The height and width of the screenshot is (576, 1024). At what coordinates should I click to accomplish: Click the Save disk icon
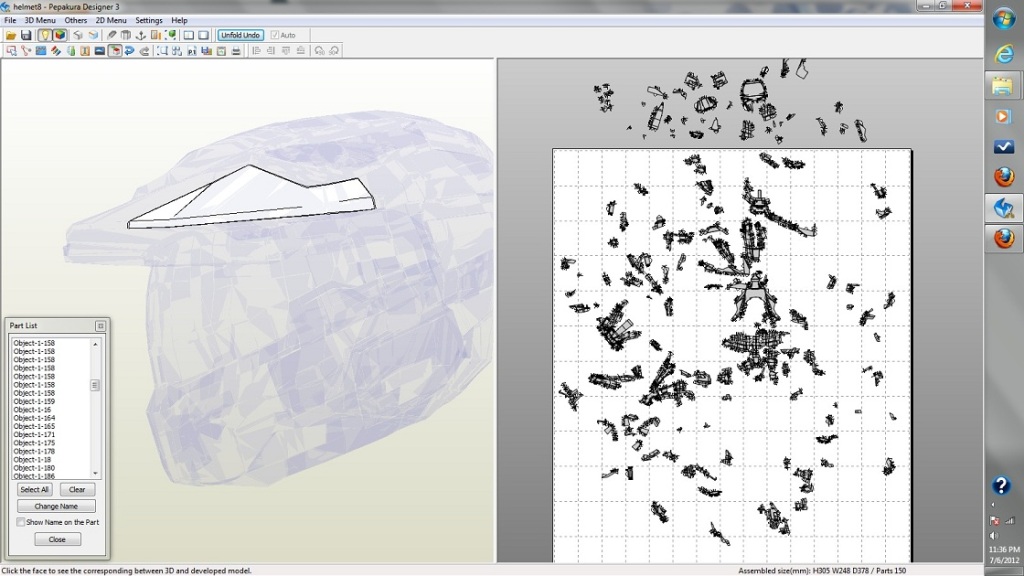click(x=26, y=35)
